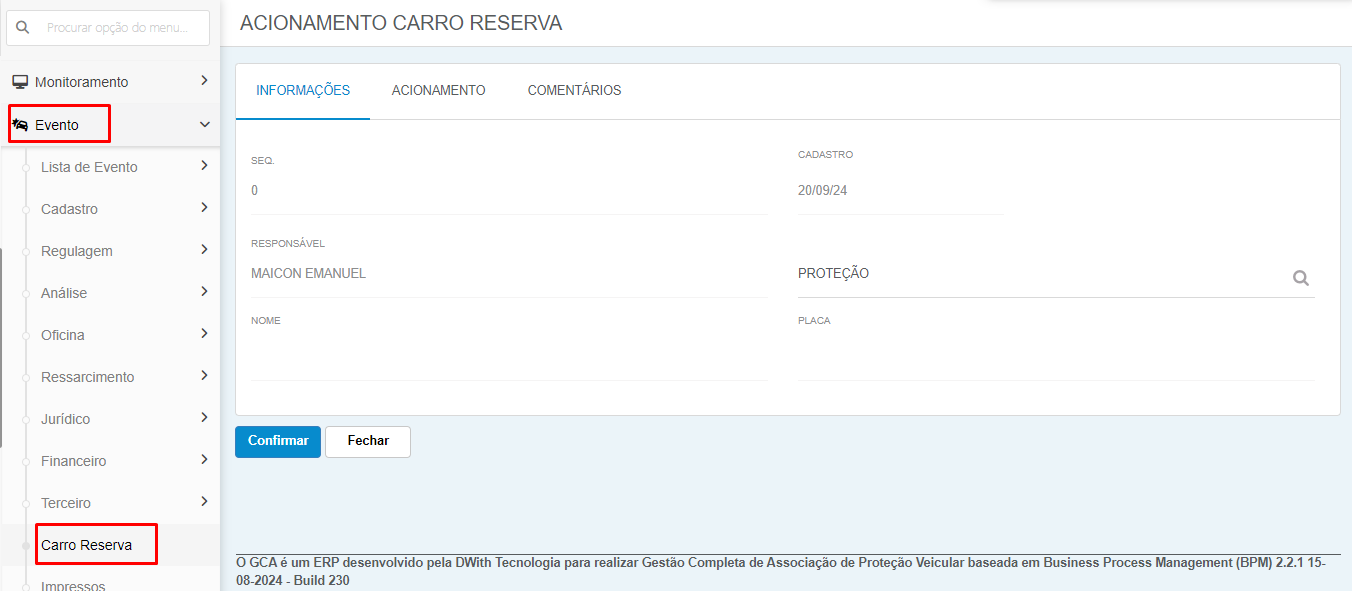Click the Proteção input field
Image resolution: width=1352 pixels, height=591 pixels.
[x=1056, y=274]
